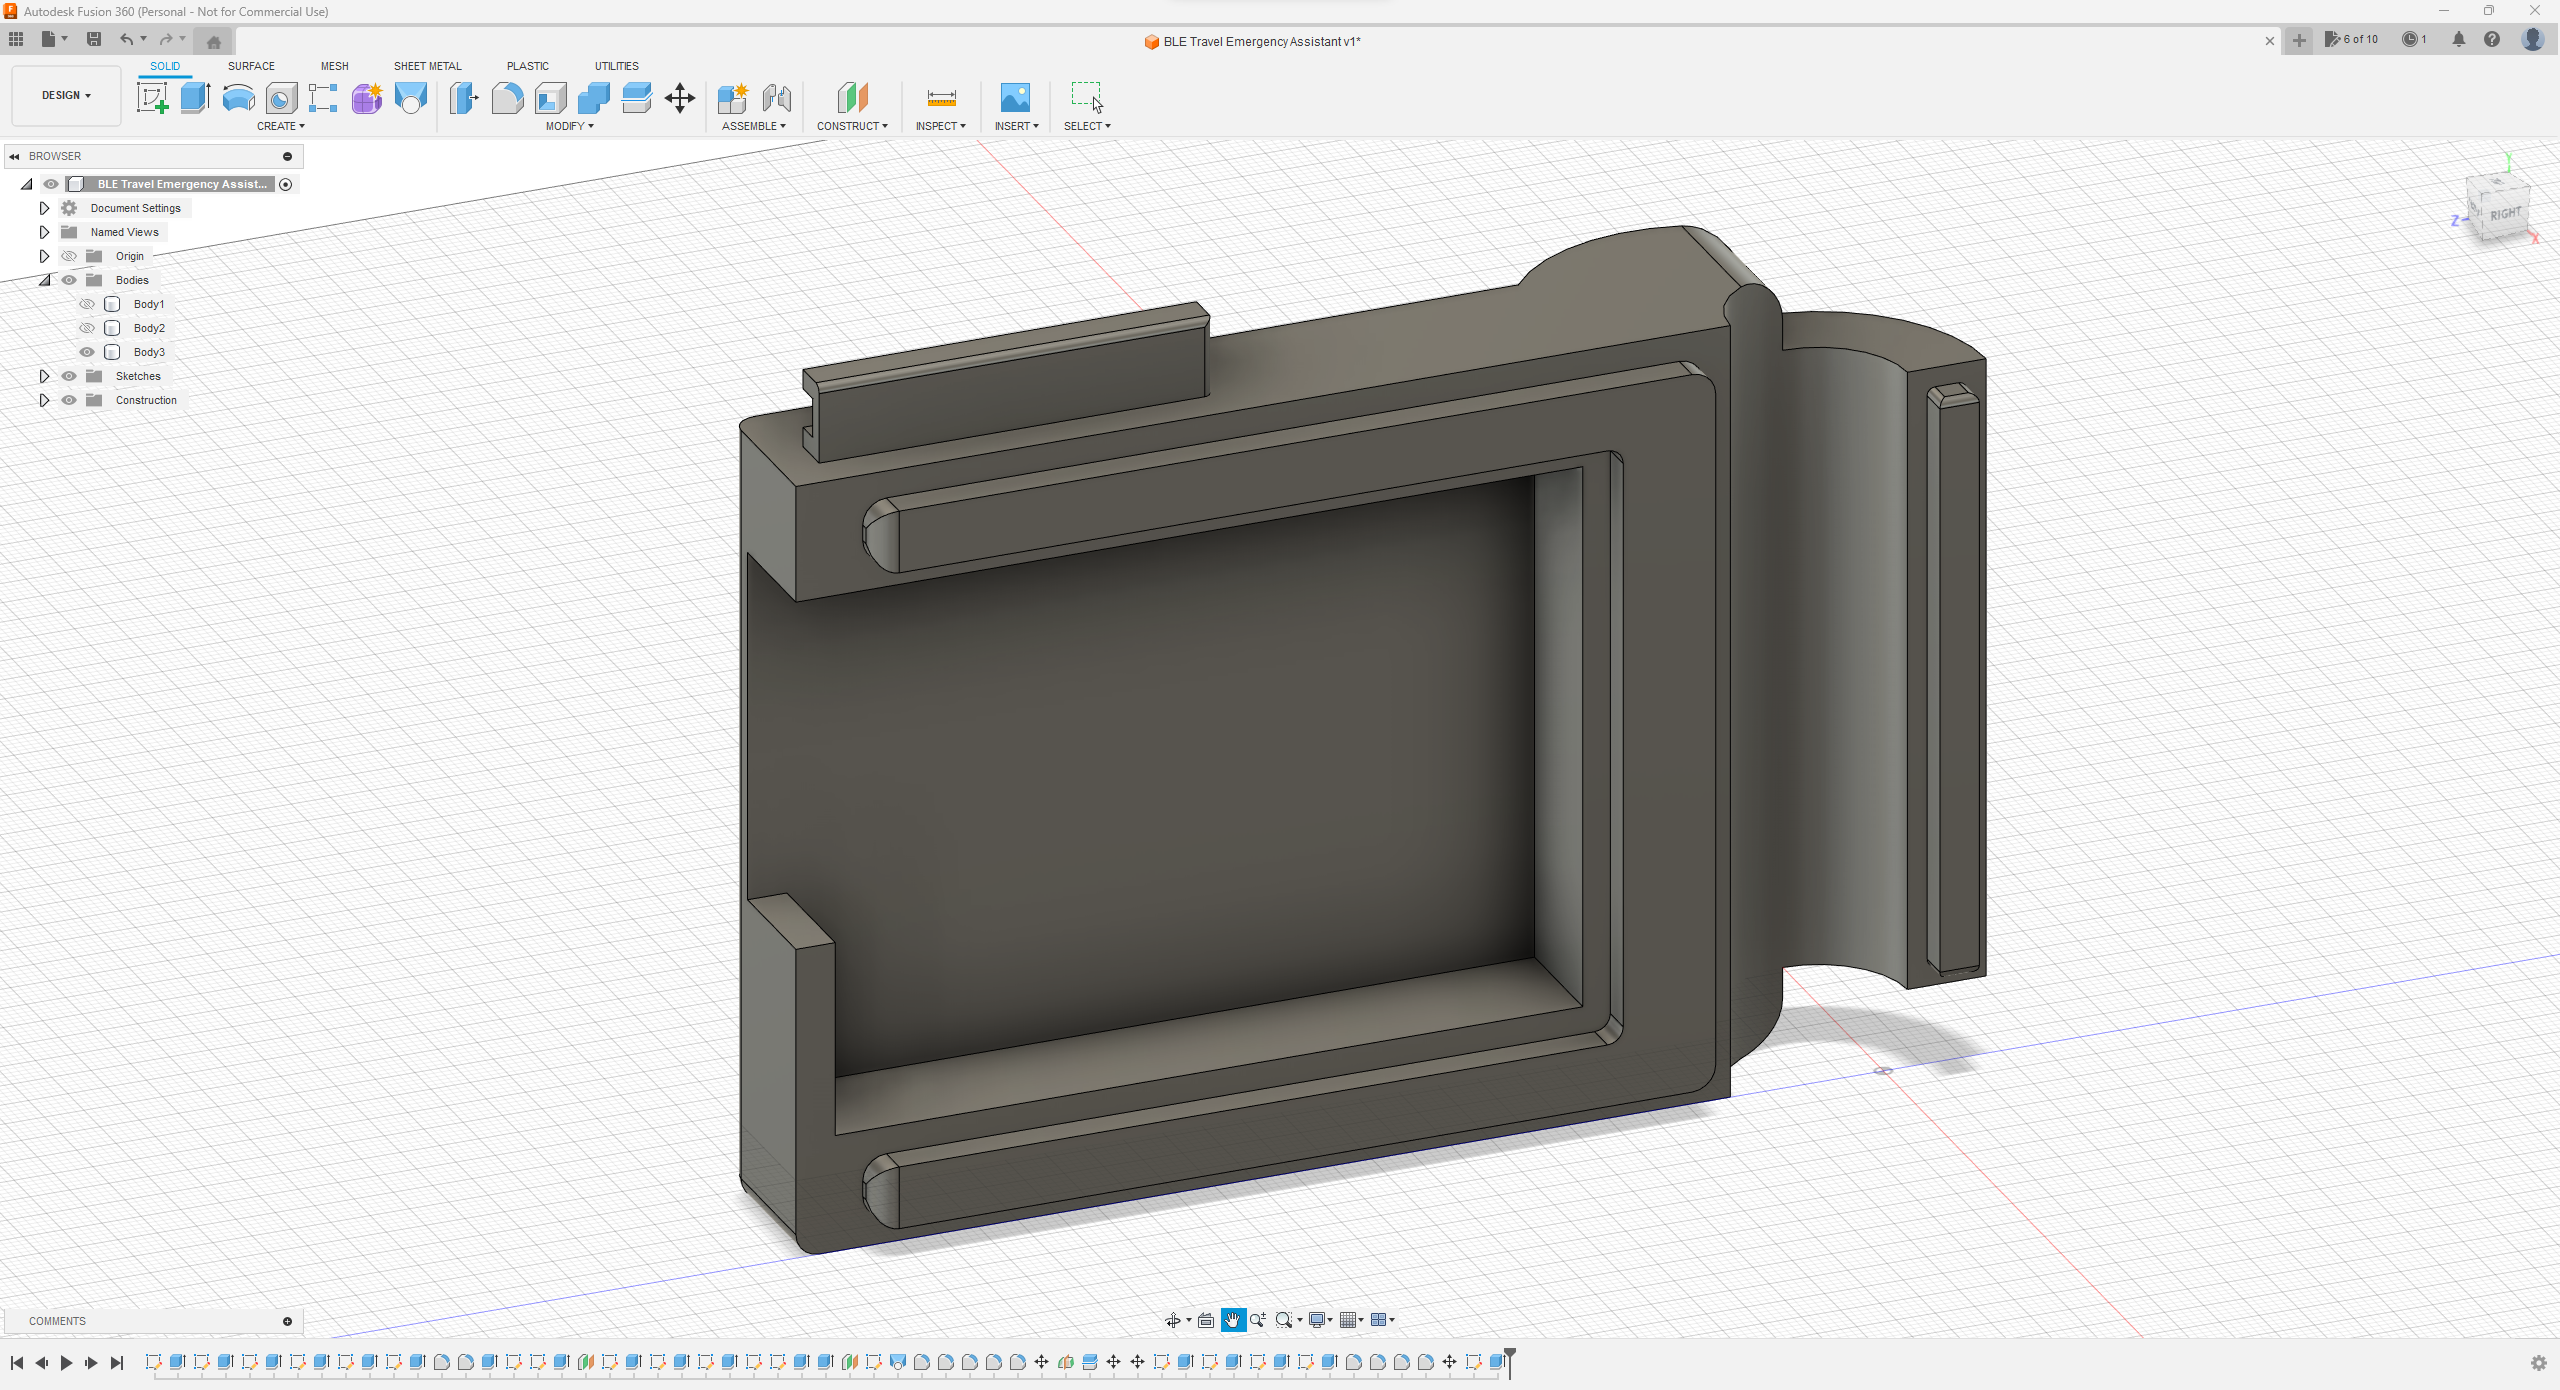Toggle Origin visibility in the browser
This screenshot has height=1390, width=2560.
[x=68, y=256]
